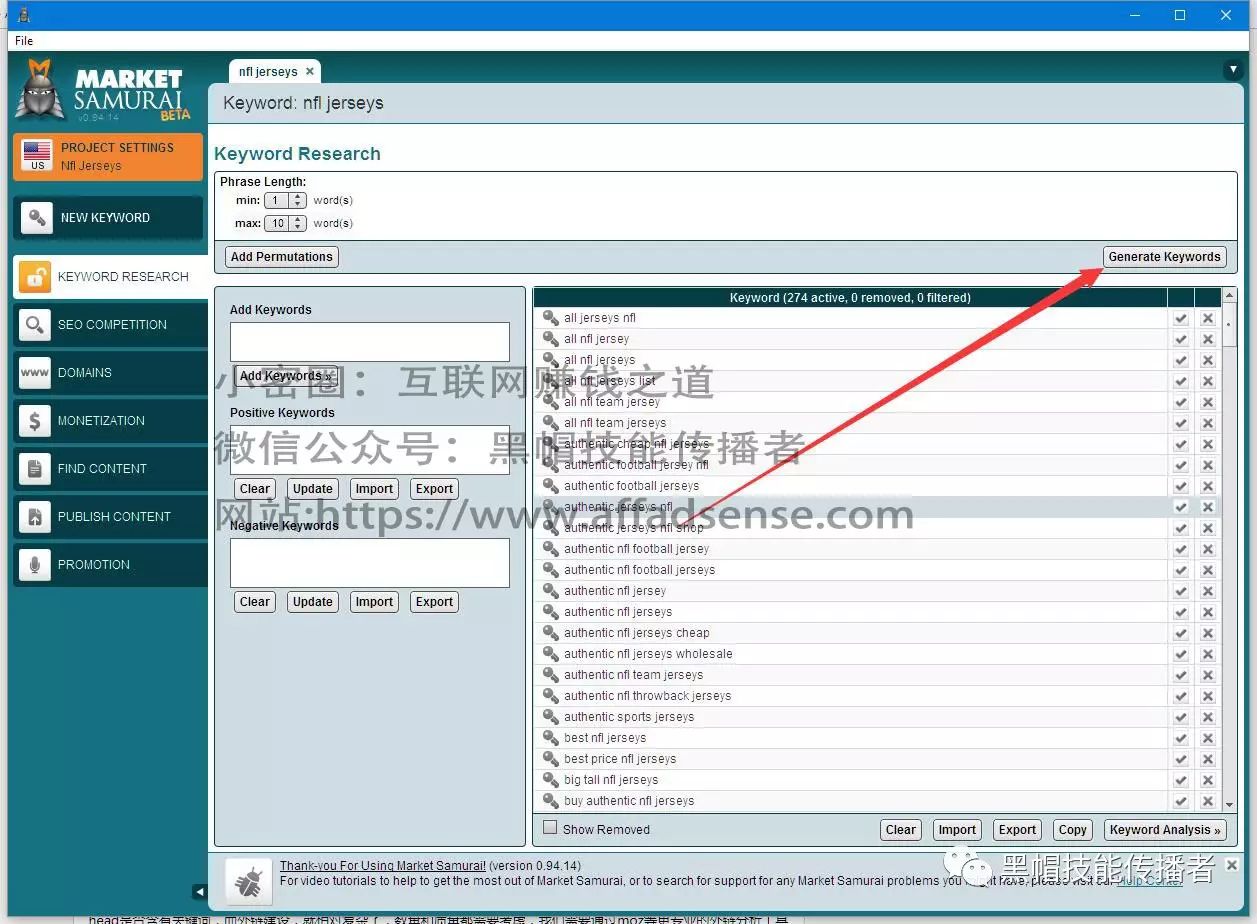Click the Add Keywords » button
The width and height of the screenshot is (1257, 924).
286,376
